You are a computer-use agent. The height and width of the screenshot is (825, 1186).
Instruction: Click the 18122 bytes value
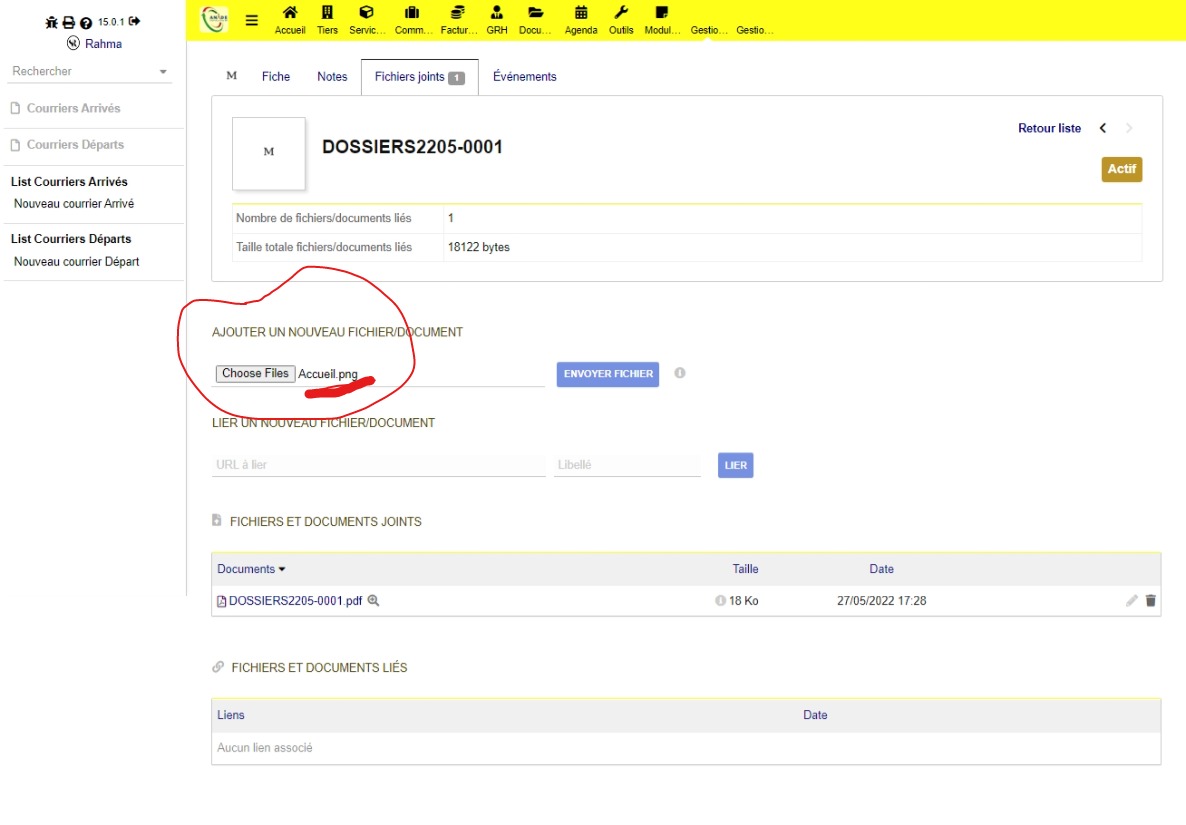(479, 247)
